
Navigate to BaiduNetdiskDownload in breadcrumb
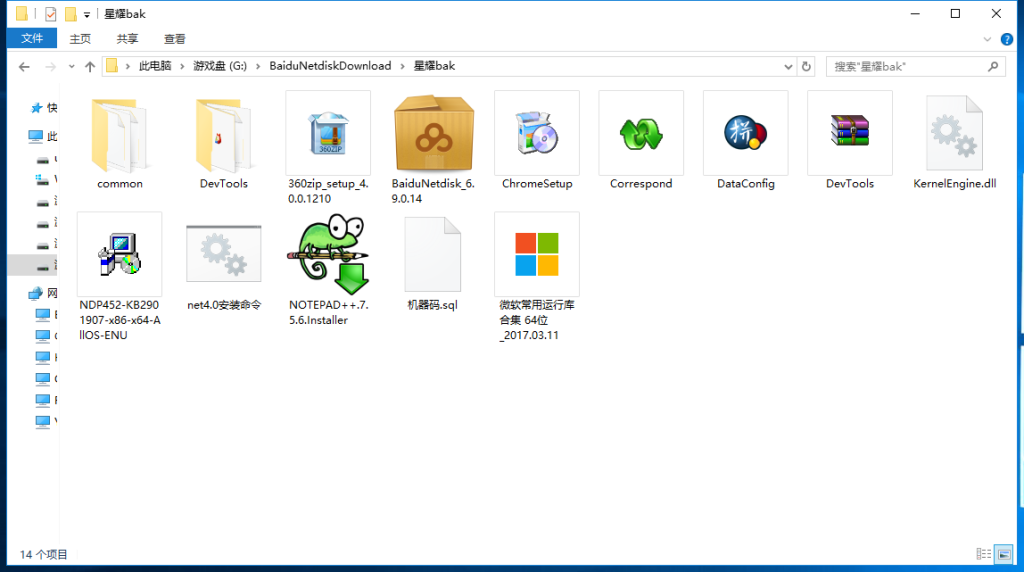(330, 66)
